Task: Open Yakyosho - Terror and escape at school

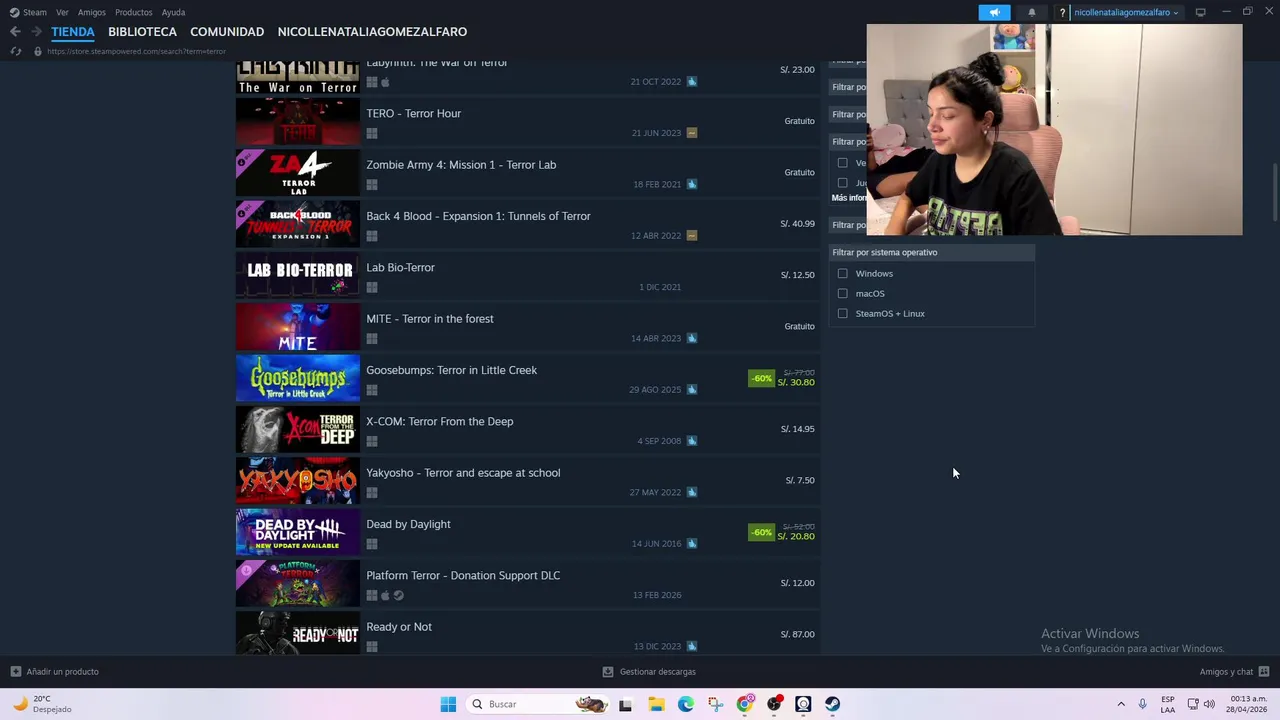Action: [528, 480]
